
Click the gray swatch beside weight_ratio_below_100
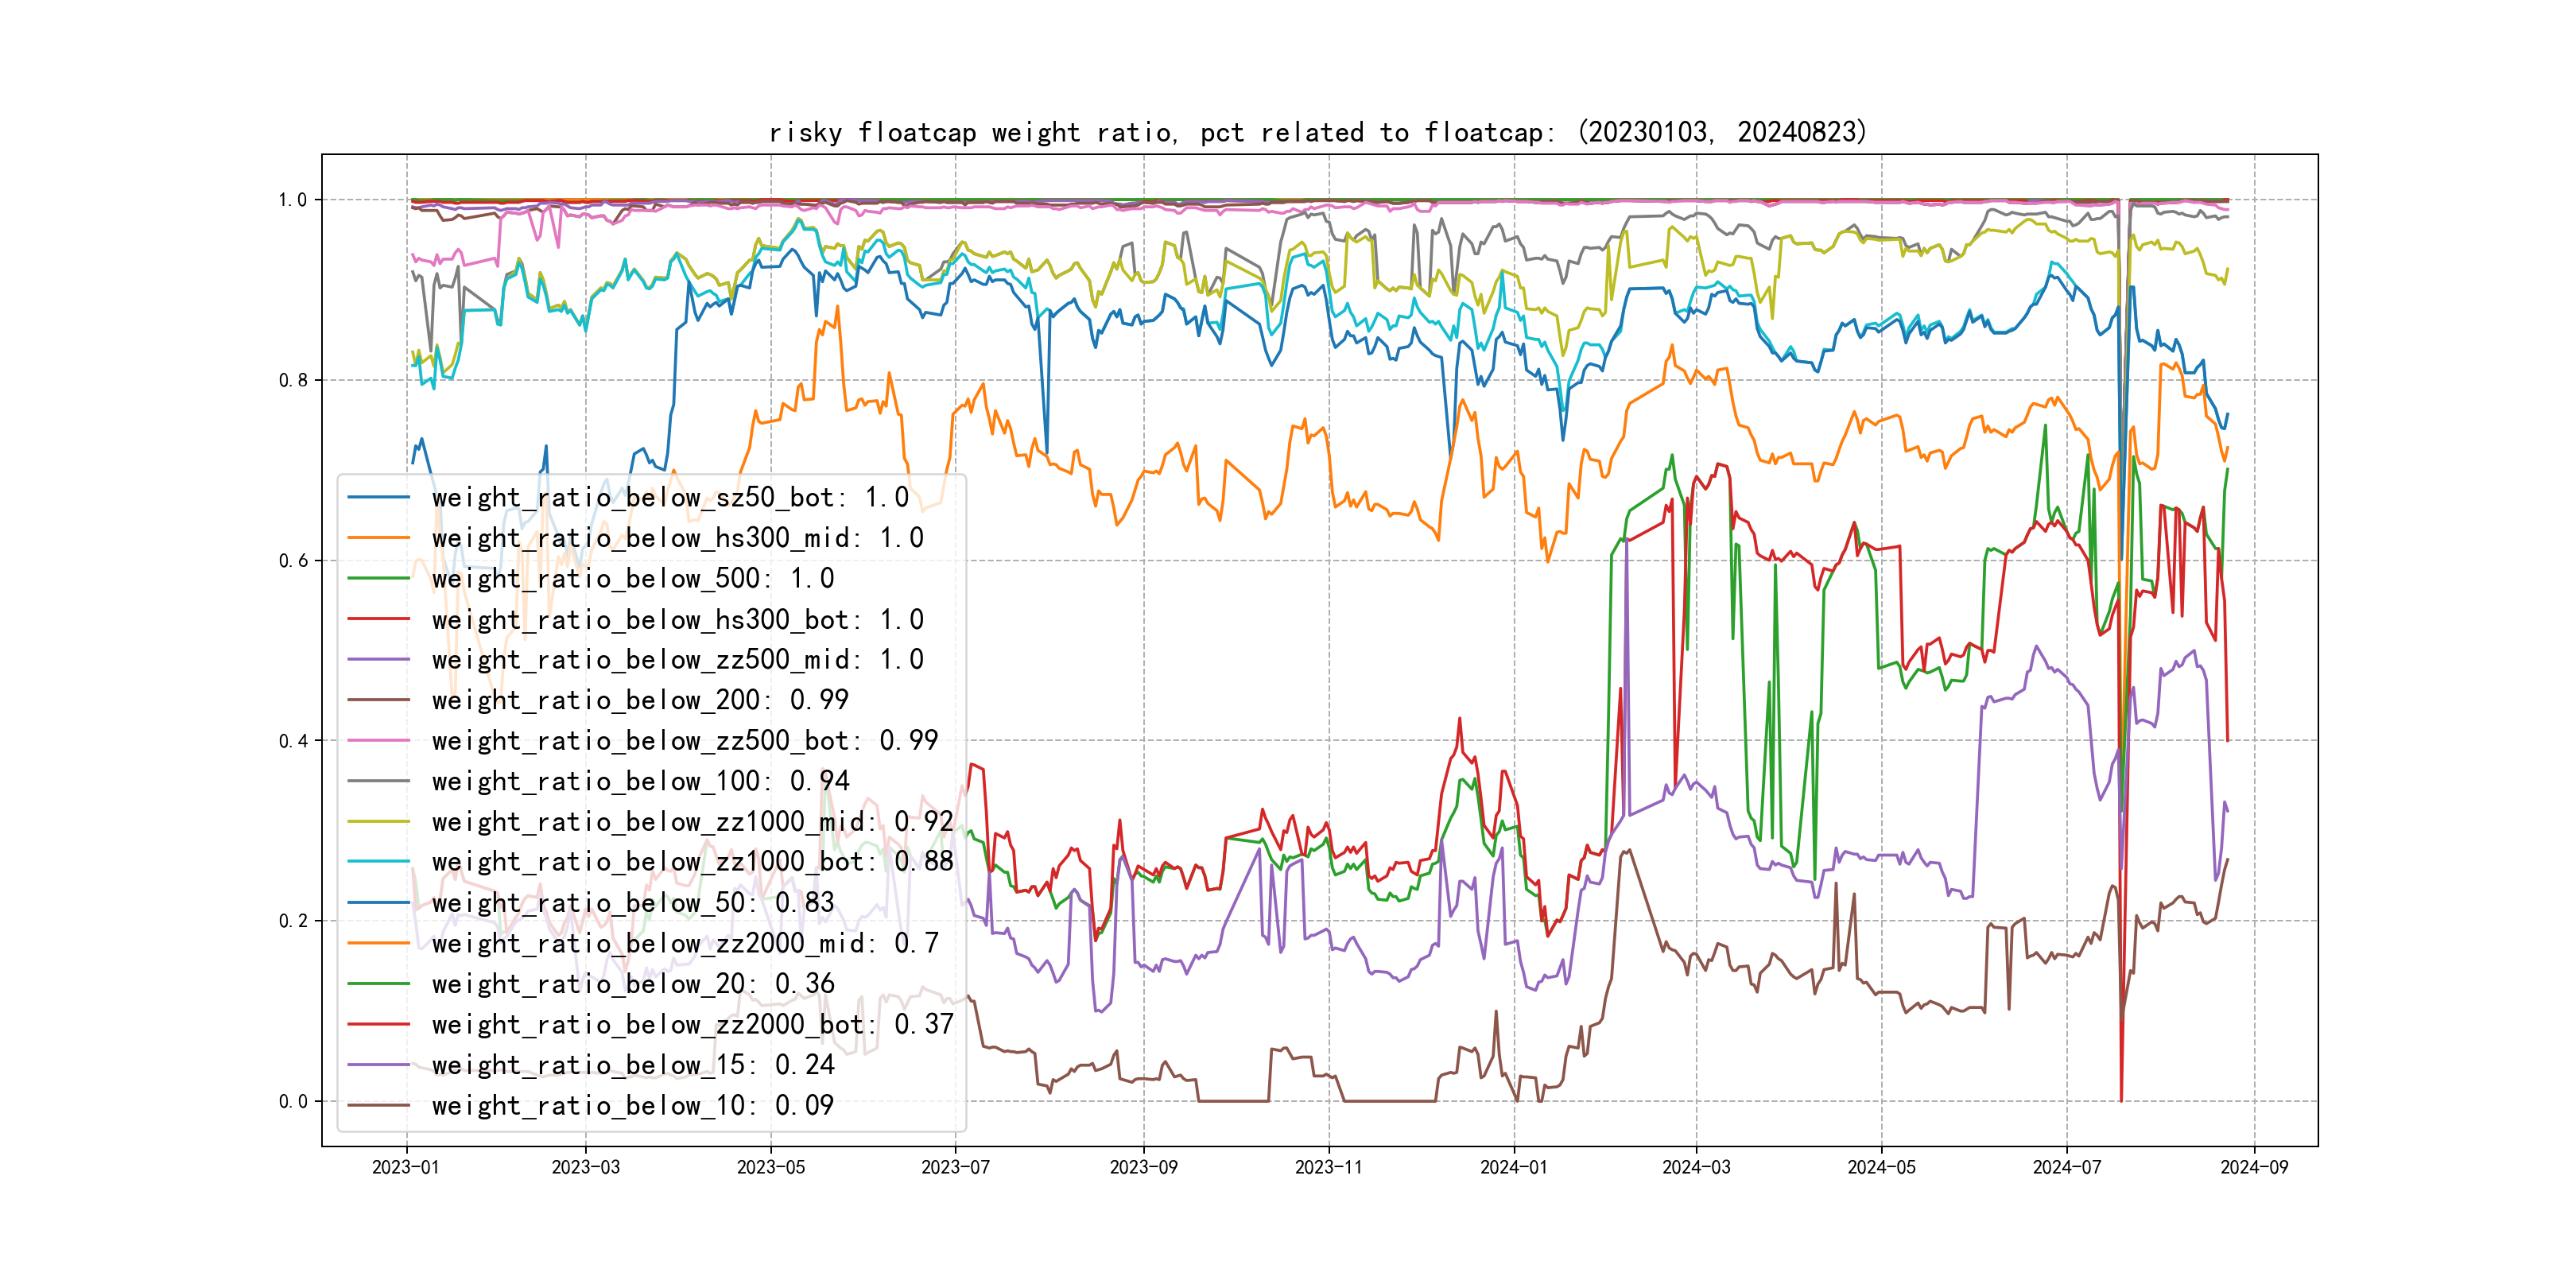(378, 781)
